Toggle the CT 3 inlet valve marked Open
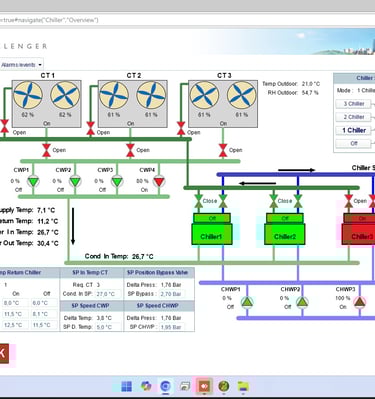The image size is (375, 399). coord(181,129)
